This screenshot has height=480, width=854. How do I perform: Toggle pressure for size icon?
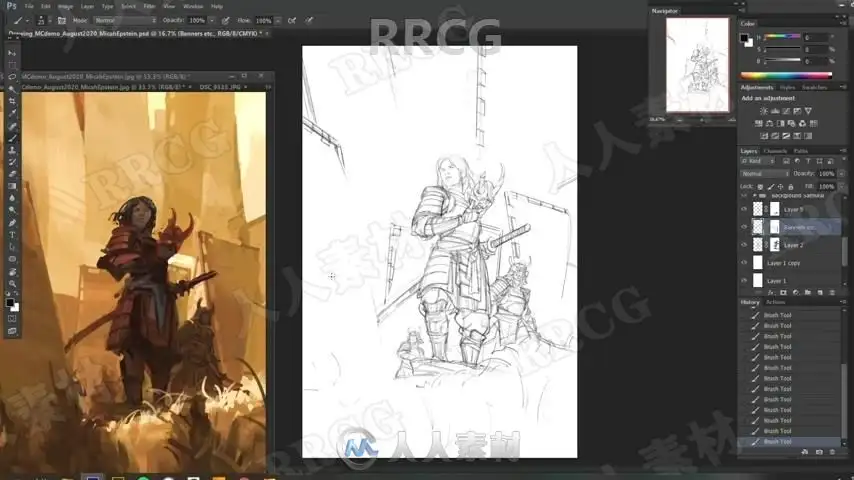(309, 21)
